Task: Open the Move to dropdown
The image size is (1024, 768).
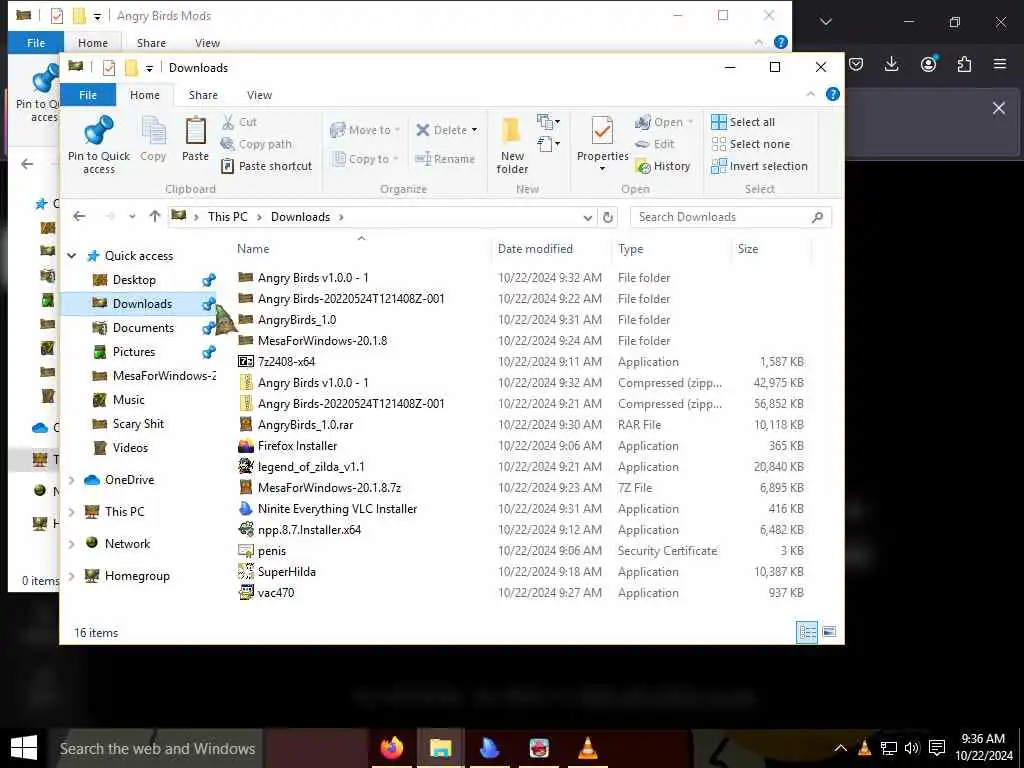Action: coord(365,130)
